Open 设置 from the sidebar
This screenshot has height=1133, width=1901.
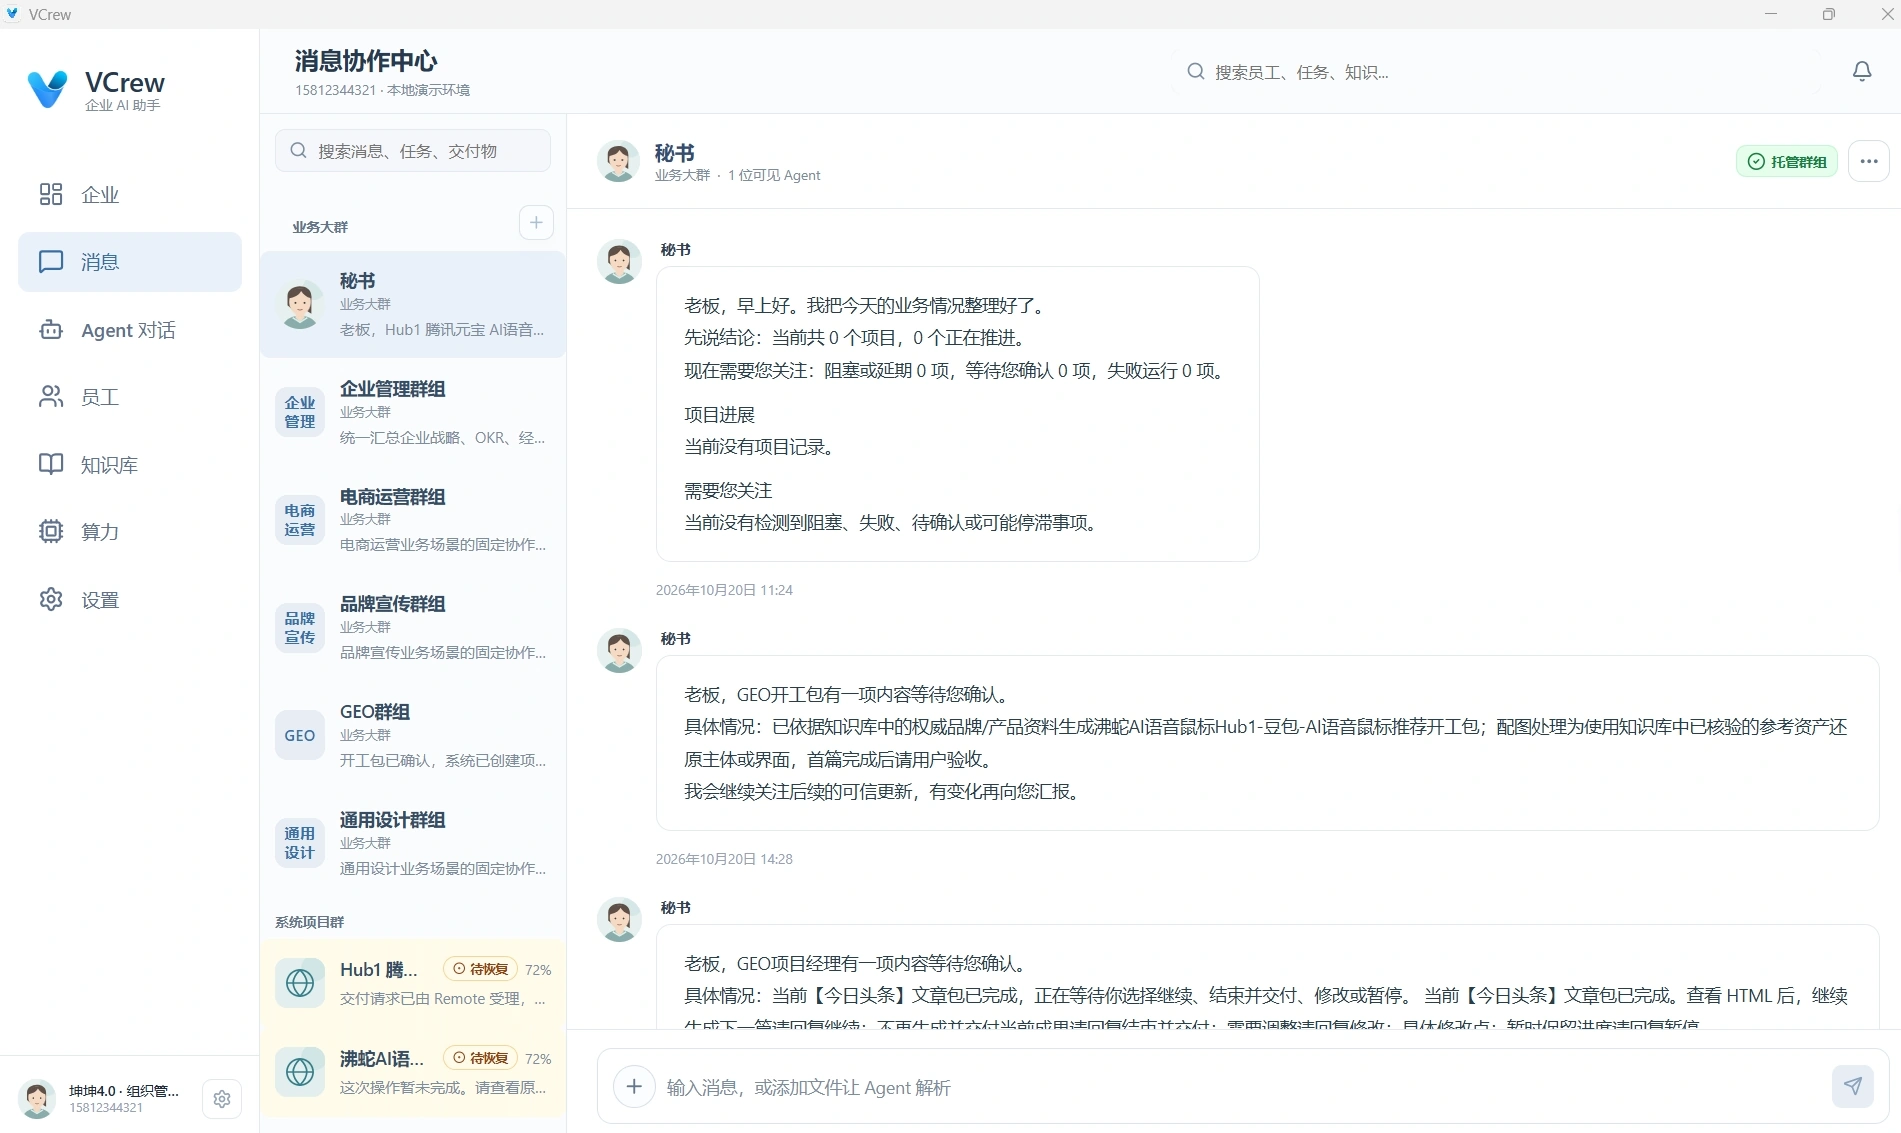pos(130,600)
